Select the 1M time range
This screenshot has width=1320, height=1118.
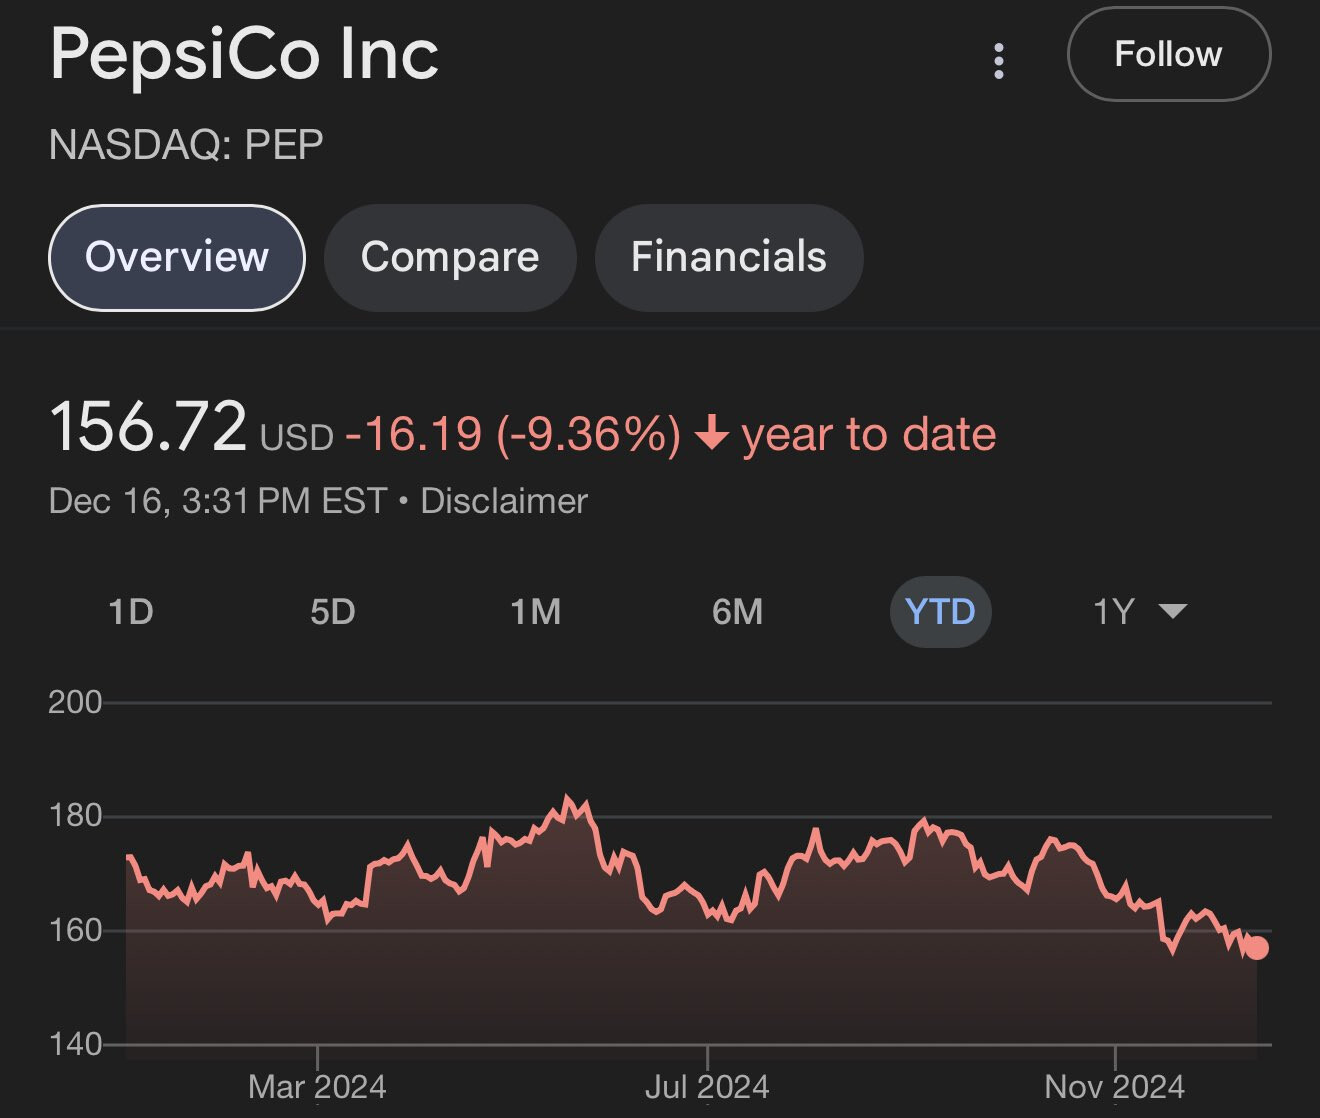tap(536, 611)
